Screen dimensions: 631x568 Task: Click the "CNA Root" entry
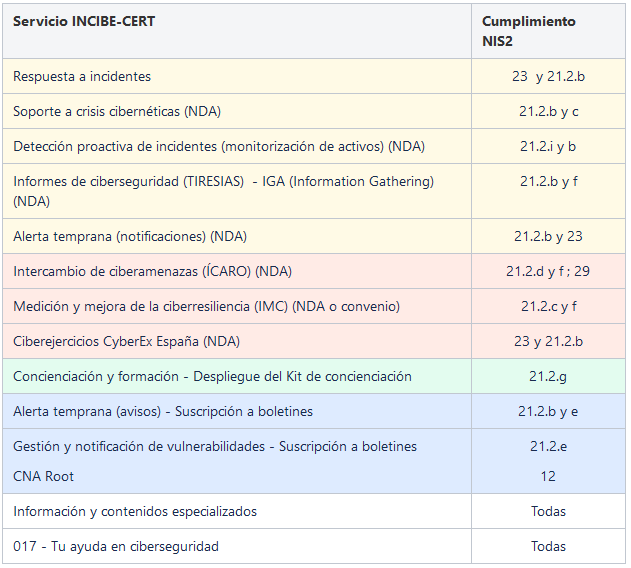(x=43, y=476)
